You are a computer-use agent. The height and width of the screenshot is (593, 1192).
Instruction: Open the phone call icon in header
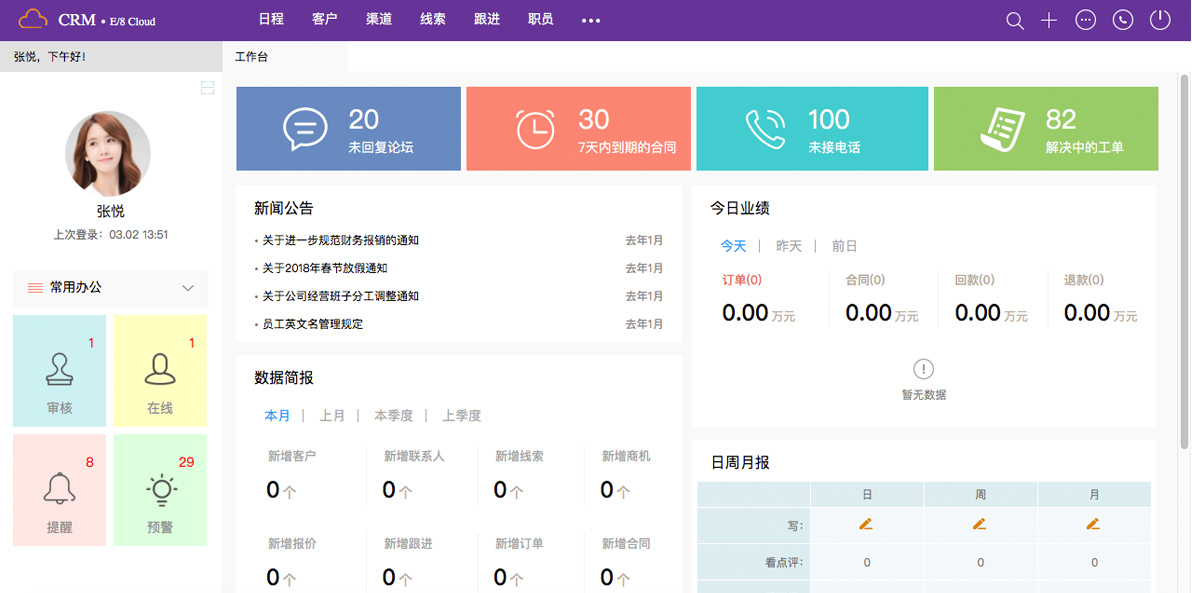(x=1122, y=19)
